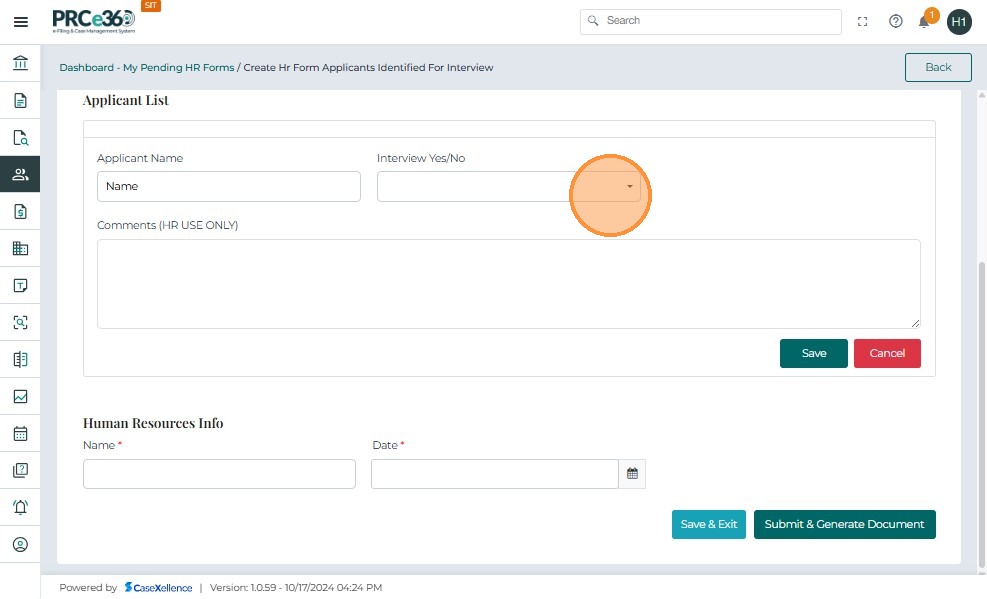Open the H1 user avatar menu
Image resolution: width=987 pixels, height=599 pixels.
959,22
